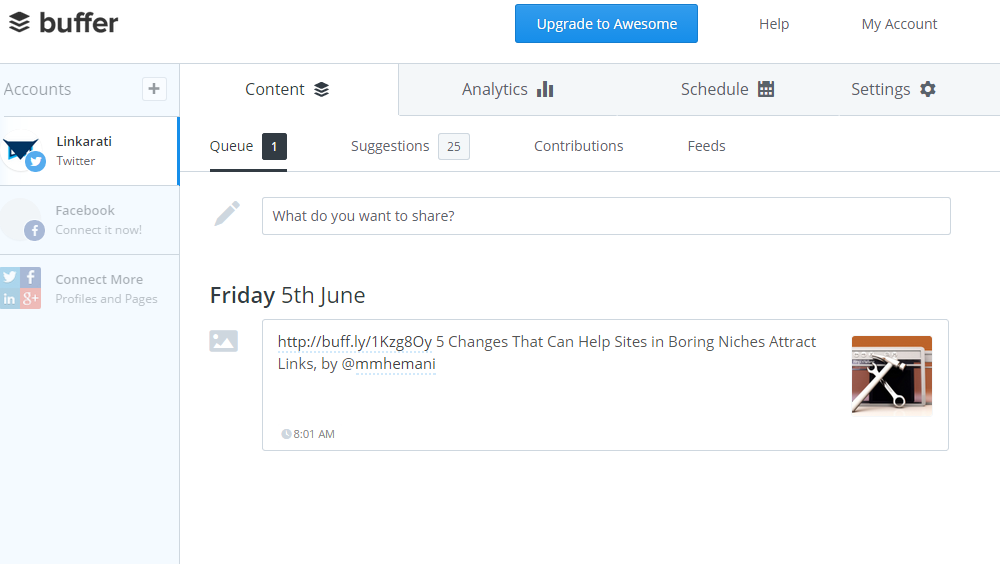The height and width of the screenshot is (564, 1000).
Task: Click the 'What do you want to share?' field
Action: pyautogui.click(x=606, y=216)
